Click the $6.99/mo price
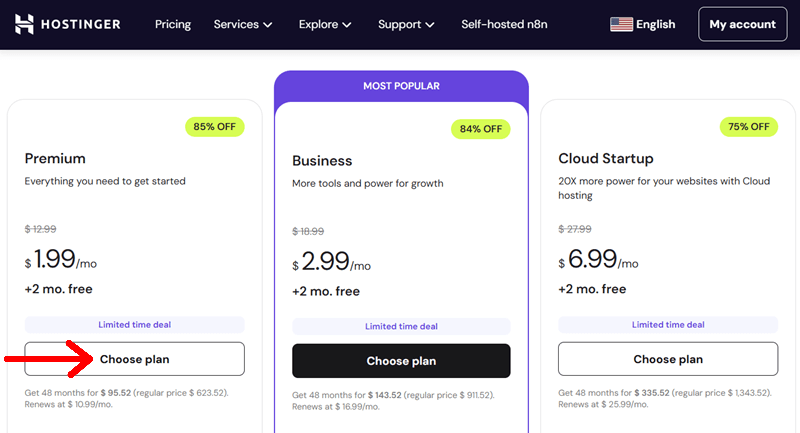 [x=598, y=259]
